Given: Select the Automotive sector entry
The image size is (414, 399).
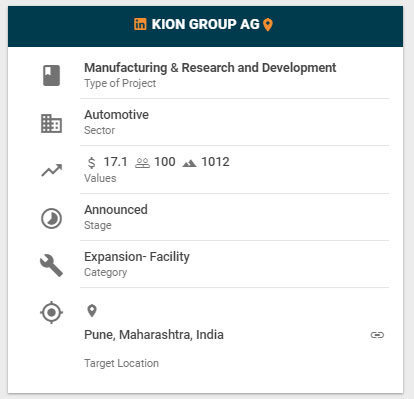Looking at the screenshot, I should (234, 122).
